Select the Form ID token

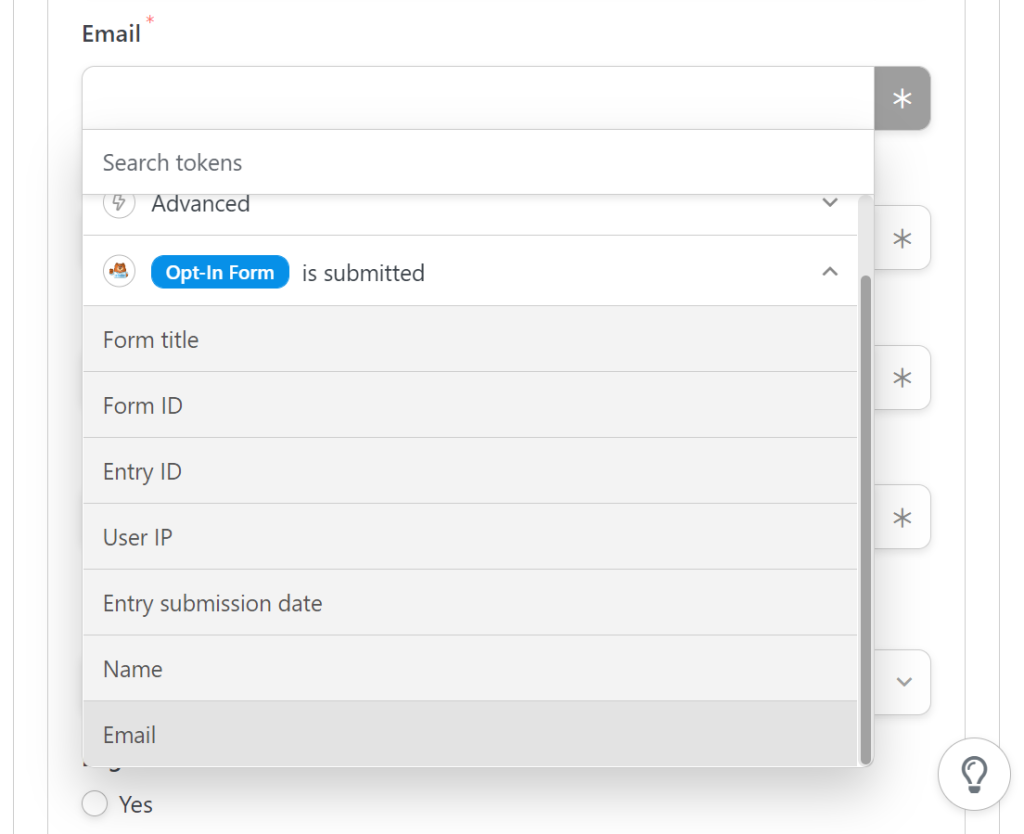(470, 406)
